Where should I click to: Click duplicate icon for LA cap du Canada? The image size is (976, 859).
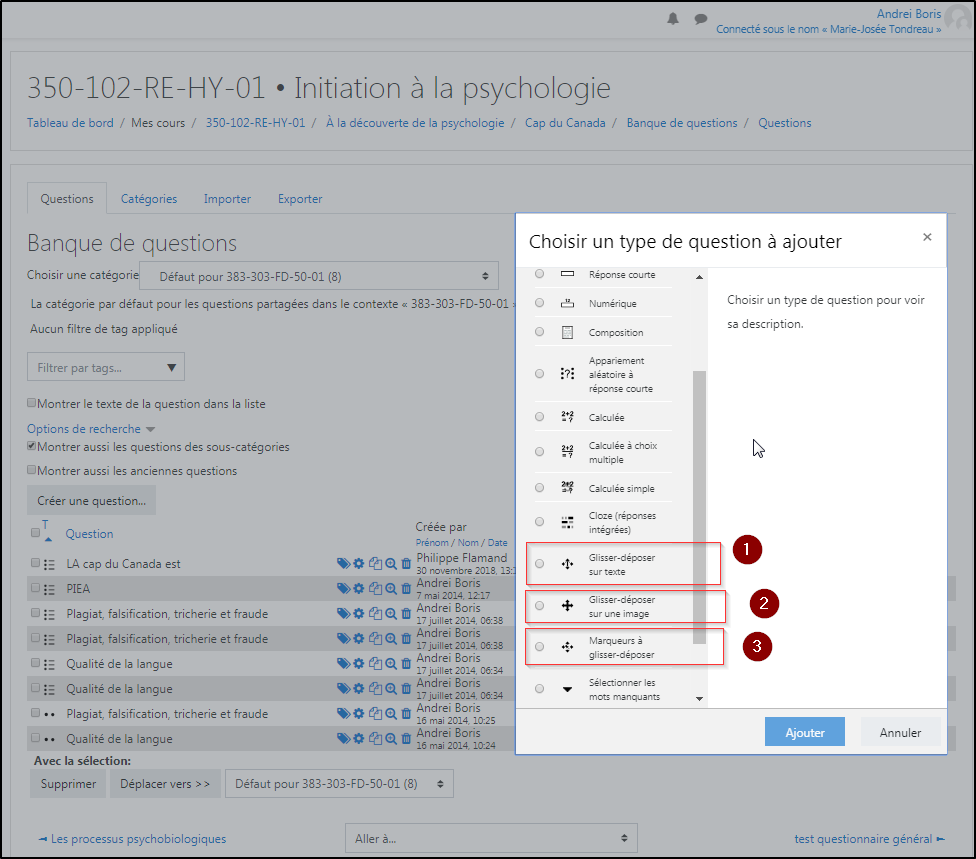click(375, 564)
